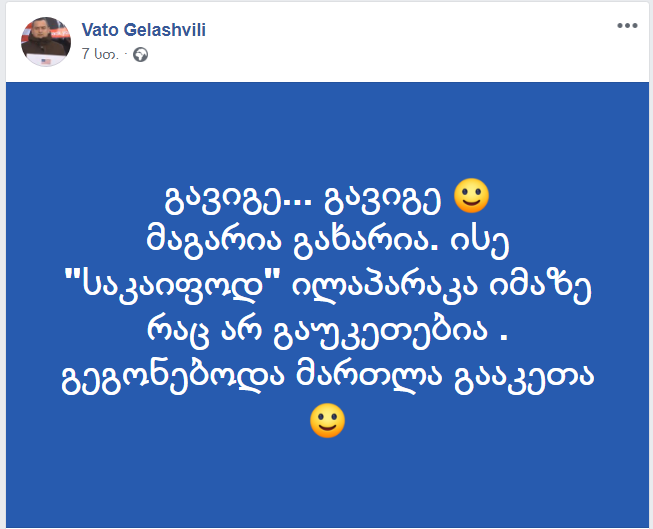The width and height of the screenshot is (653, 529).
Task: Click the smiley emoji below the post text
Action: [327, 420]
